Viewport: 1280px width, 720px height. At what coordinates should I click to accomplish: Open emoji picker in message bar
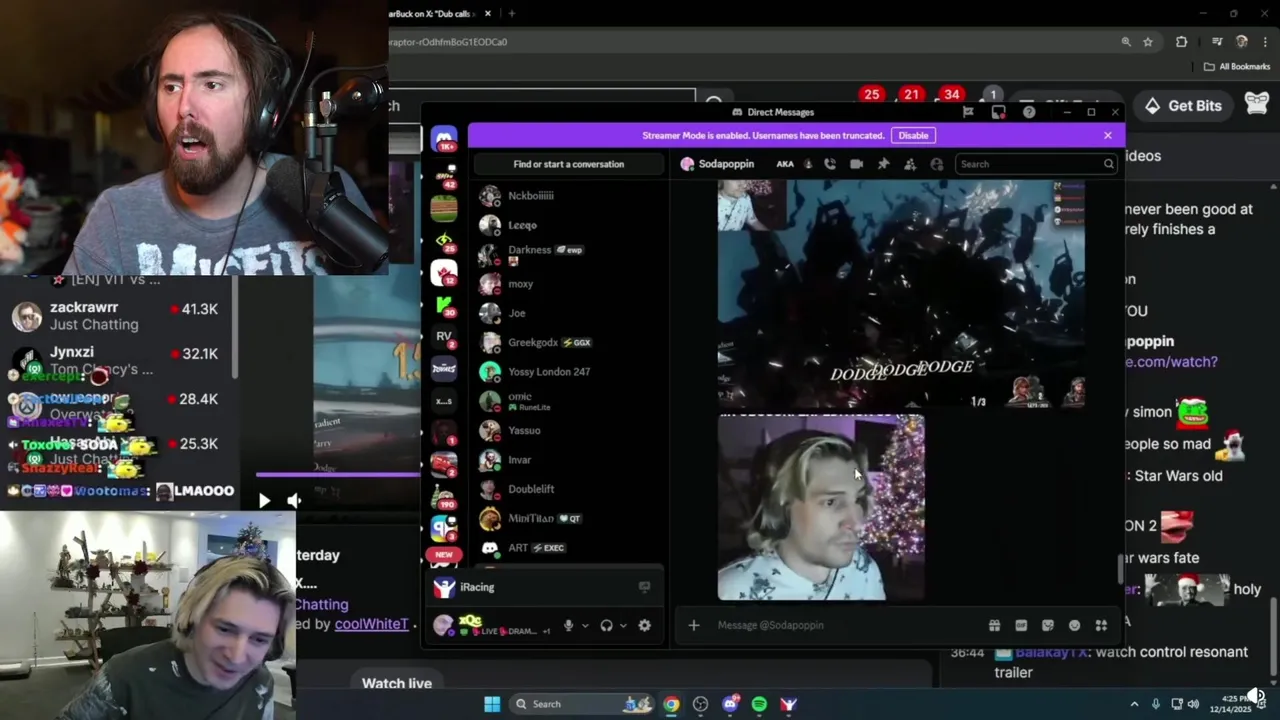[x=1074, y=625]
